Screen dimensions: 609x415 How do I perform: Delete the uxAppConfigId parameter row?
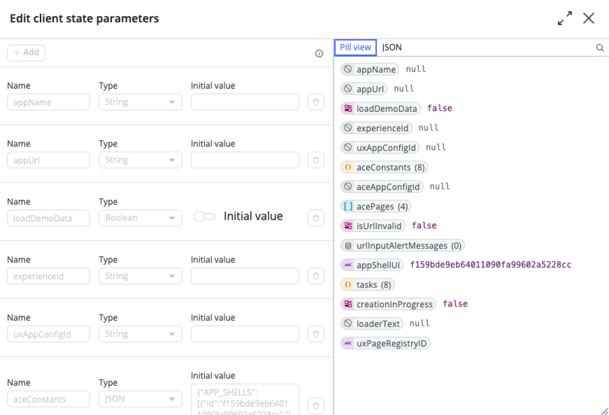click(x=316, y=334)
